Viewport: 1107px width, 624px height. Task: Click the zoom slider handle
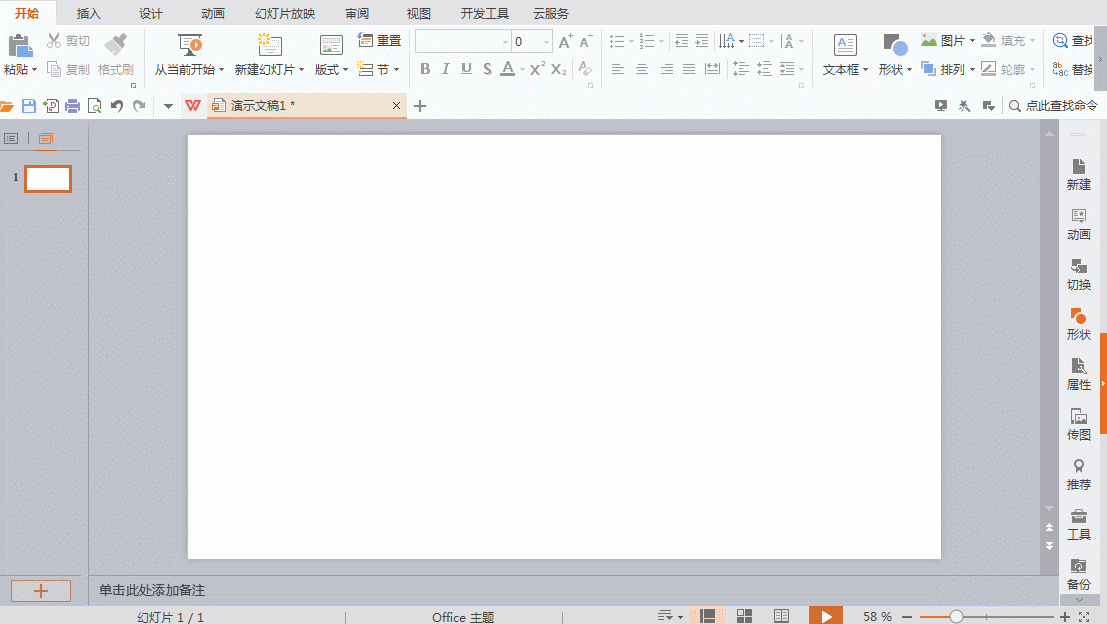click(956, 617)
